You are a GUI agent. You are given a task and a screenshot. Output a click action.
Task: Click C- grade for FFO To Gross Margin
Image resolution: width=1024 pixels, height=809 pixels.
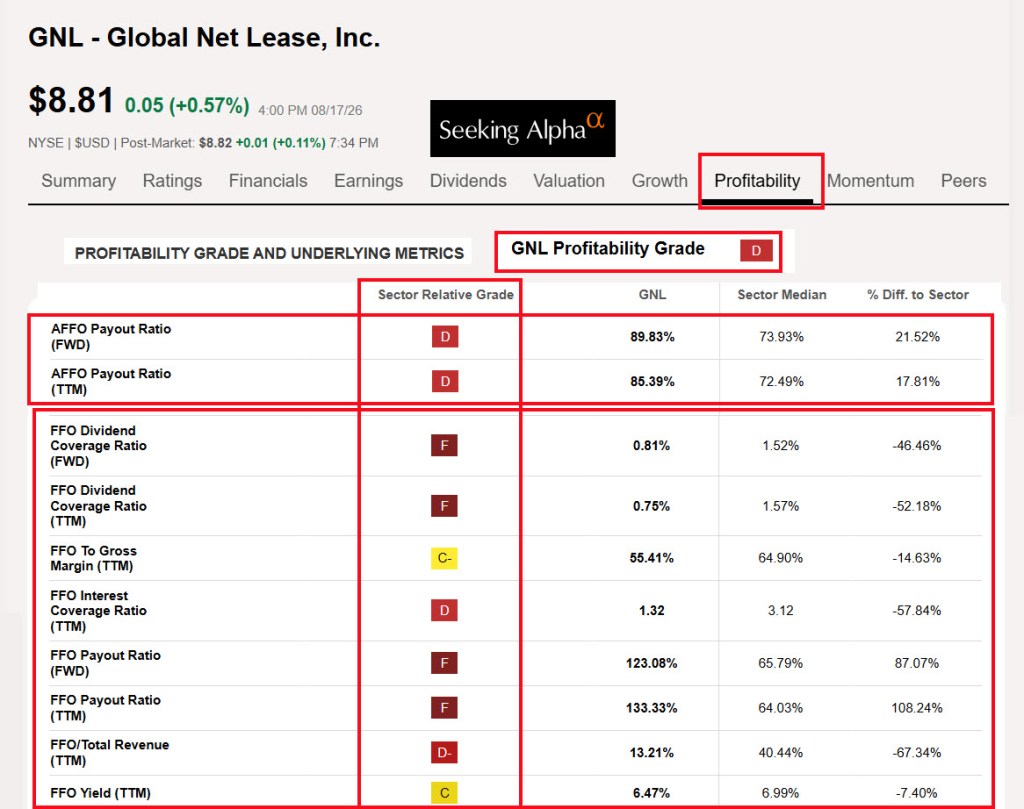coord(444,558)
